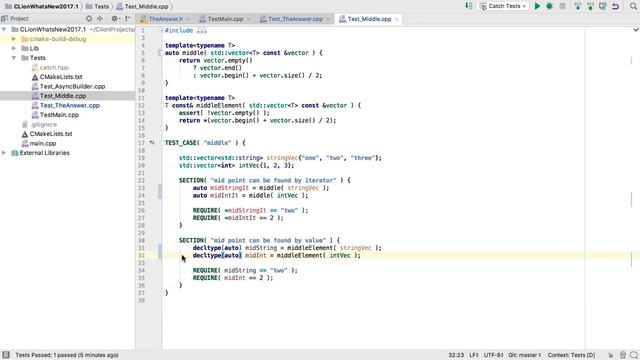
Task: Expand External Libraries node
Action: (4, 153)
